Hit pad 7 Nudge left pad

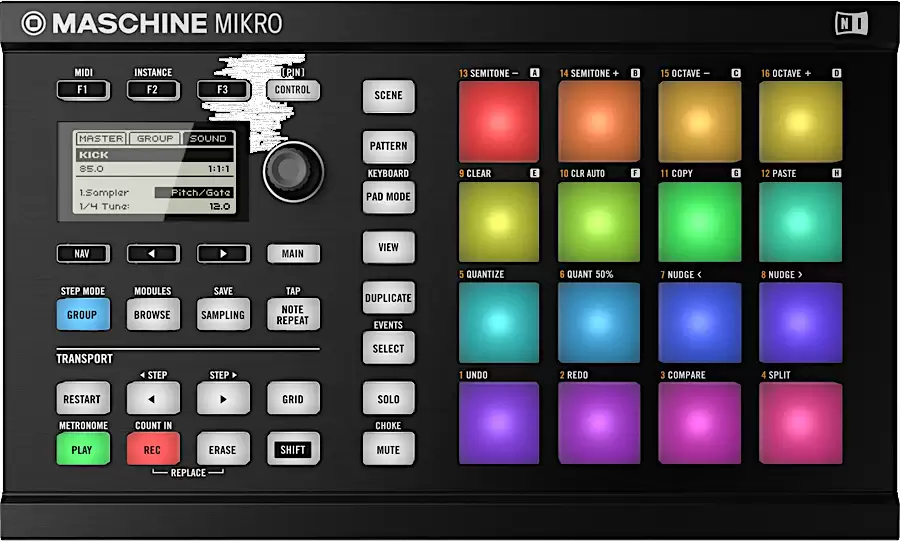coord(700,322)
